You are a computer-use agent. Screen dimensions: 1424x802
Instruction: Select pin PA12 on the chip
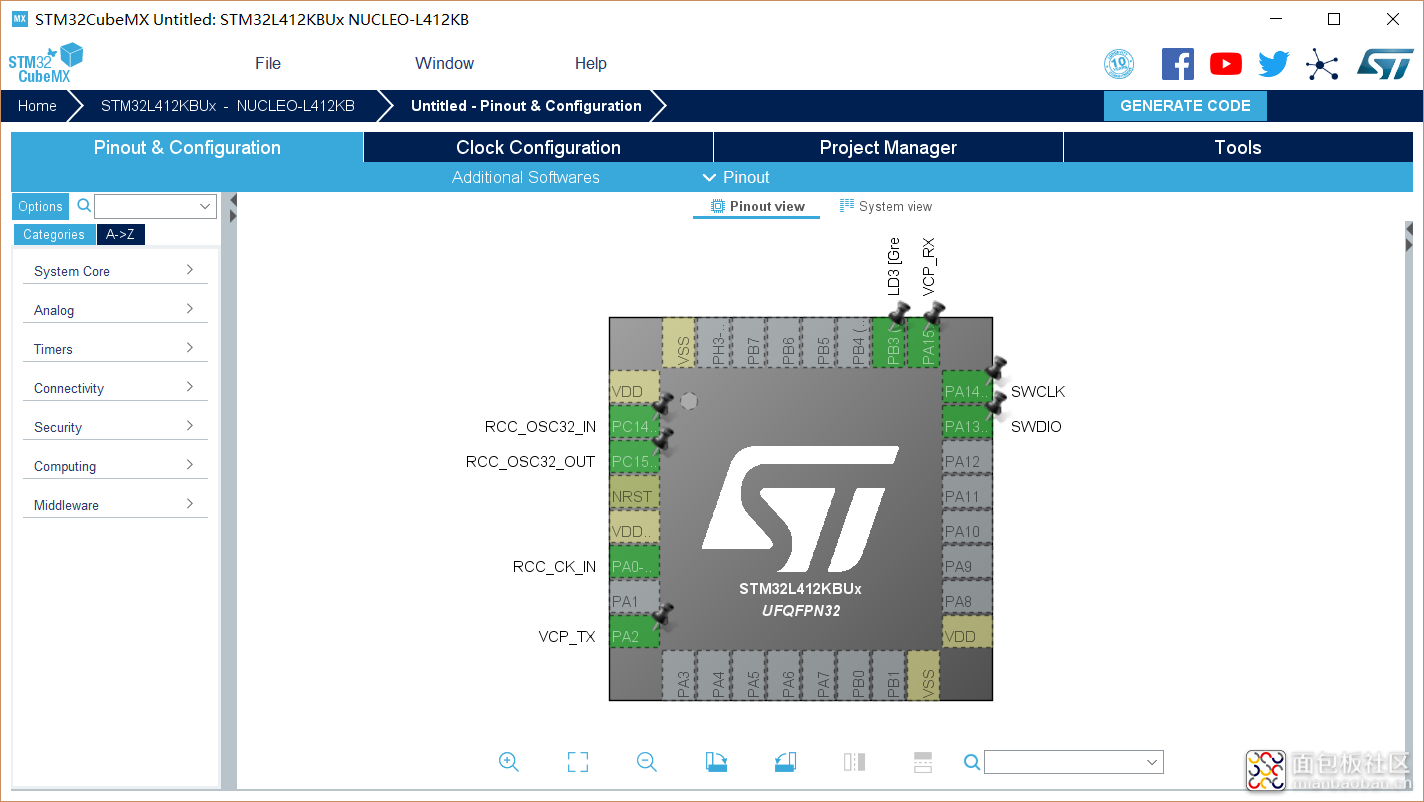[967, 457]
